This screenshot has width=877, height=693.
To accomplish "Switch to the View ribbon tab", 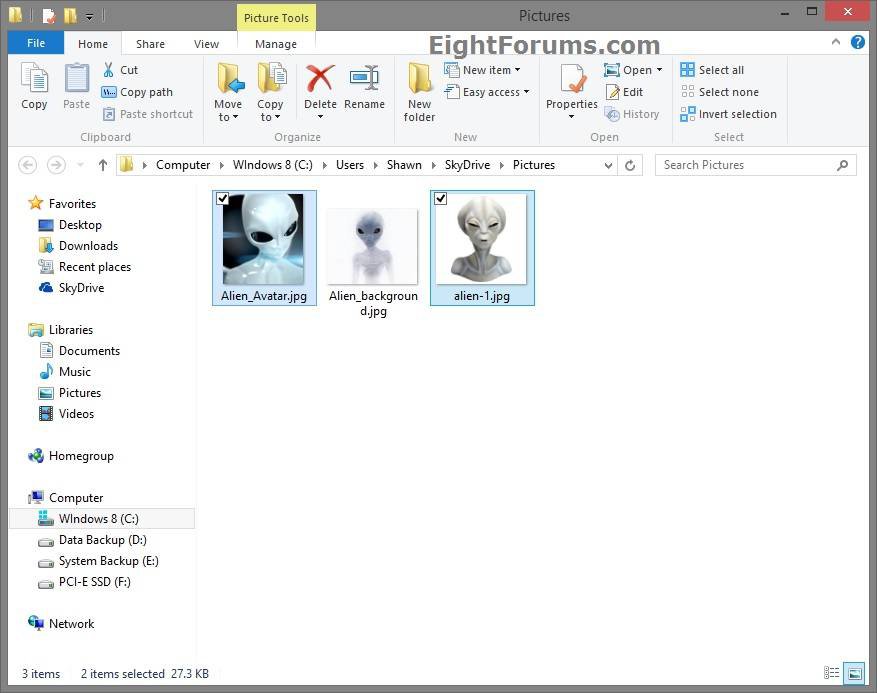I will 206,44.
